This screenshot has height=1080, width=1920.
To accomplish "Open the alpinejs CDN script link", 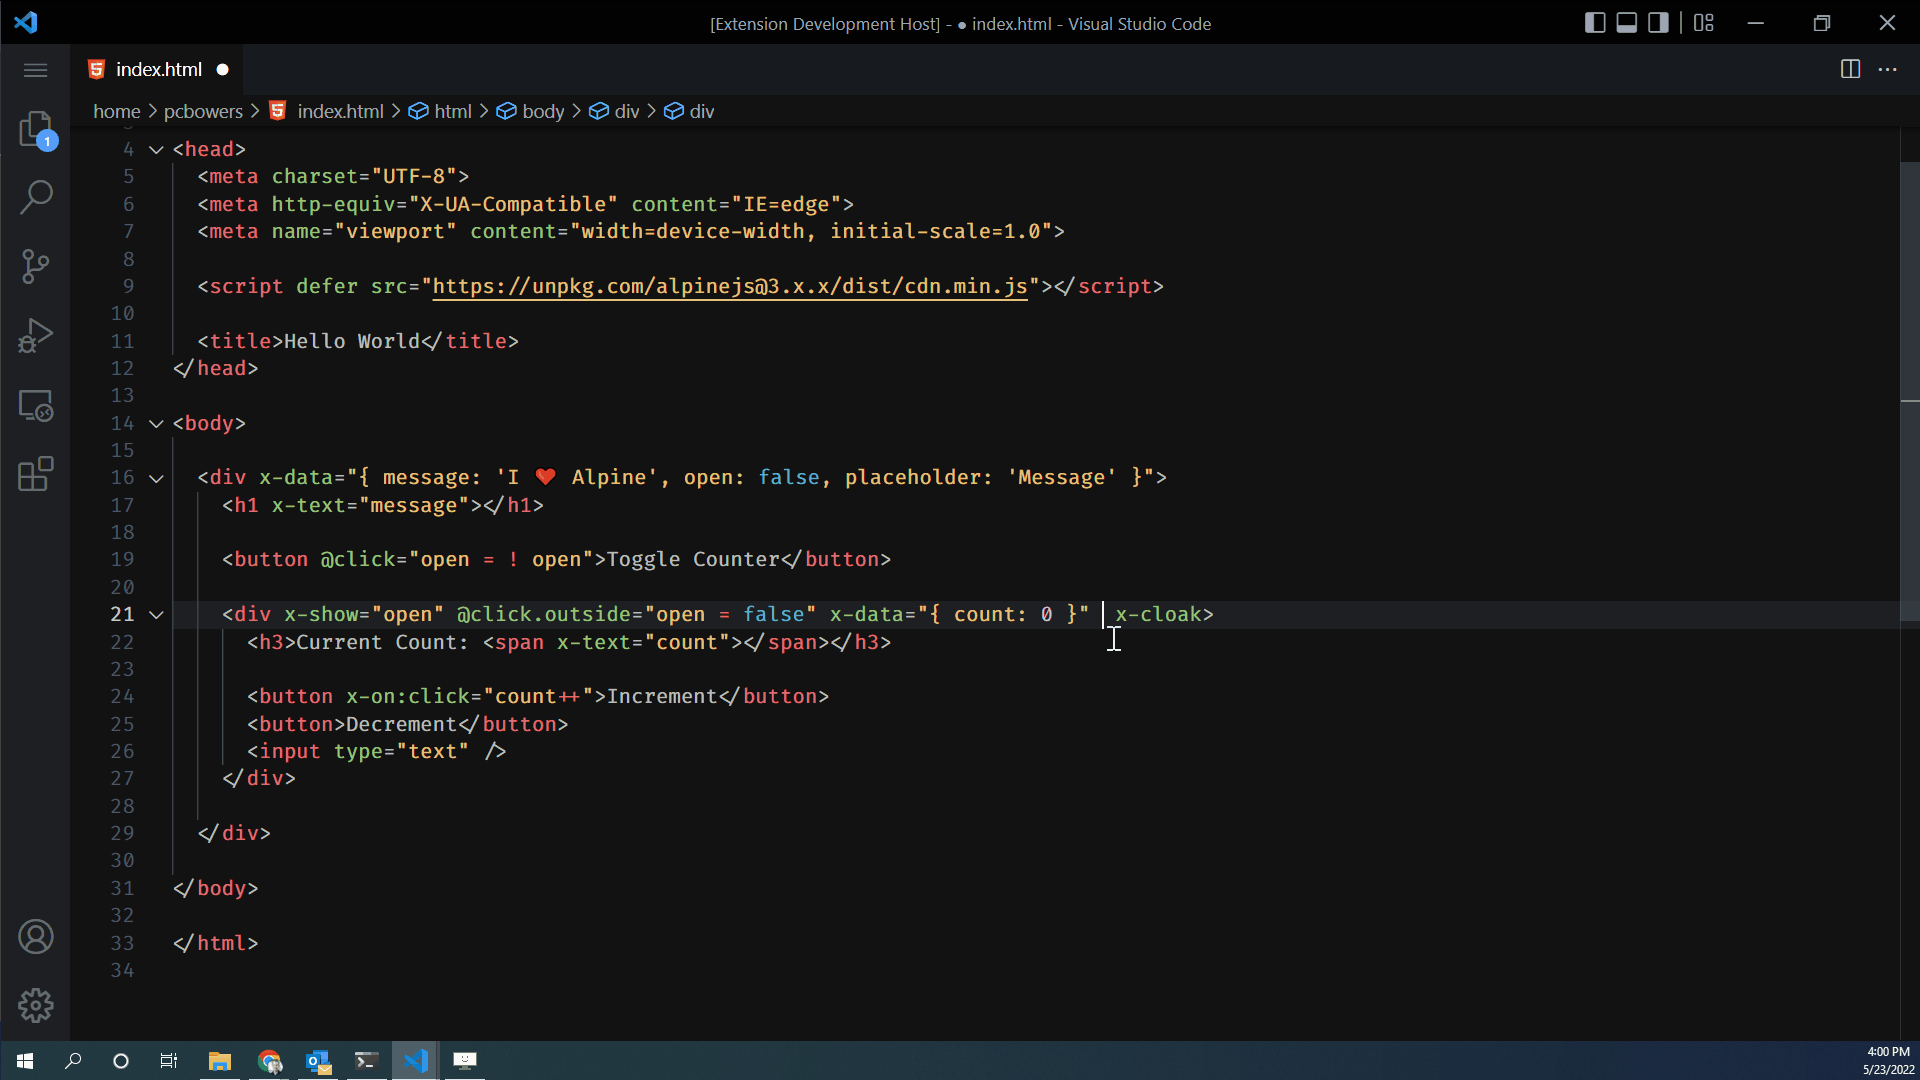I will pyautogui.click(x=729, y=286).
